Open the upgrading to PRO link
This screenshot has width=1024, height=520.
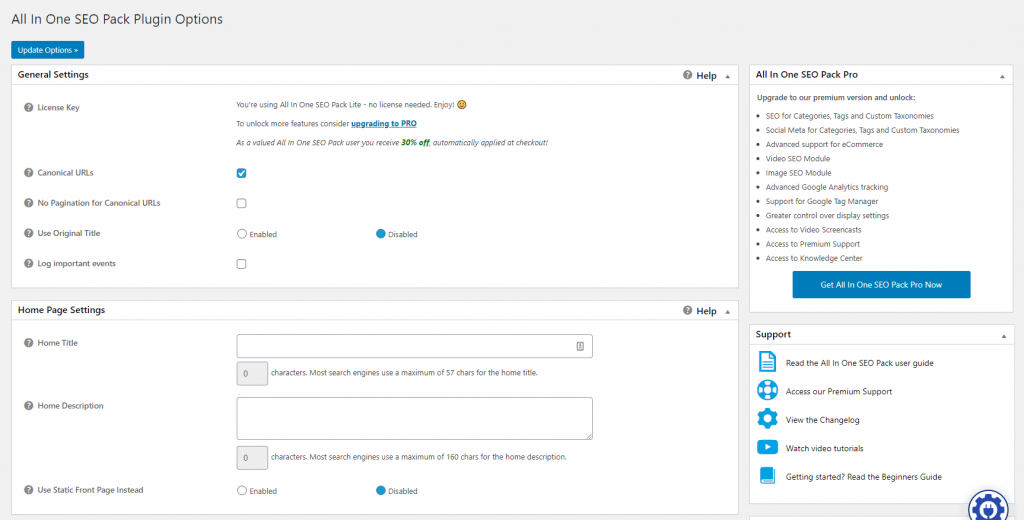(384, 124)
